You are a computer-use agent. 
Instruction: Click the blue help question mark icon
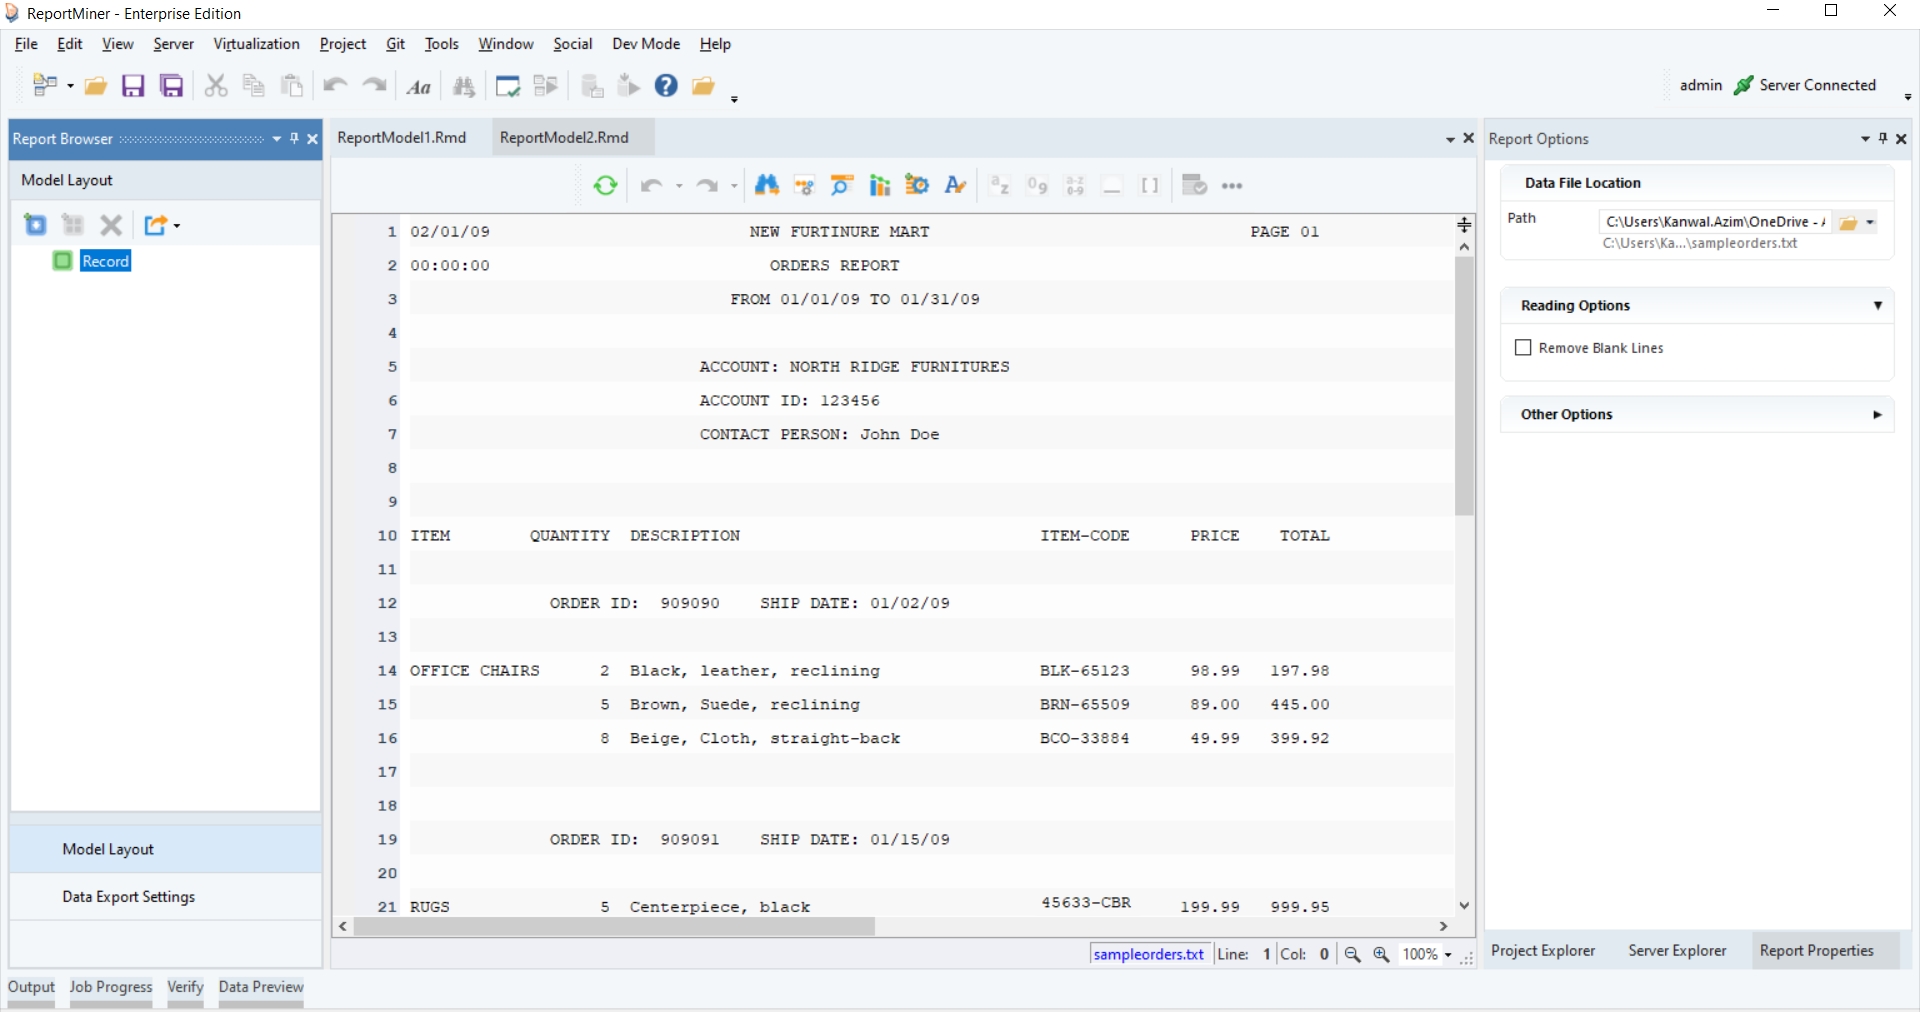tap(666, 86)
